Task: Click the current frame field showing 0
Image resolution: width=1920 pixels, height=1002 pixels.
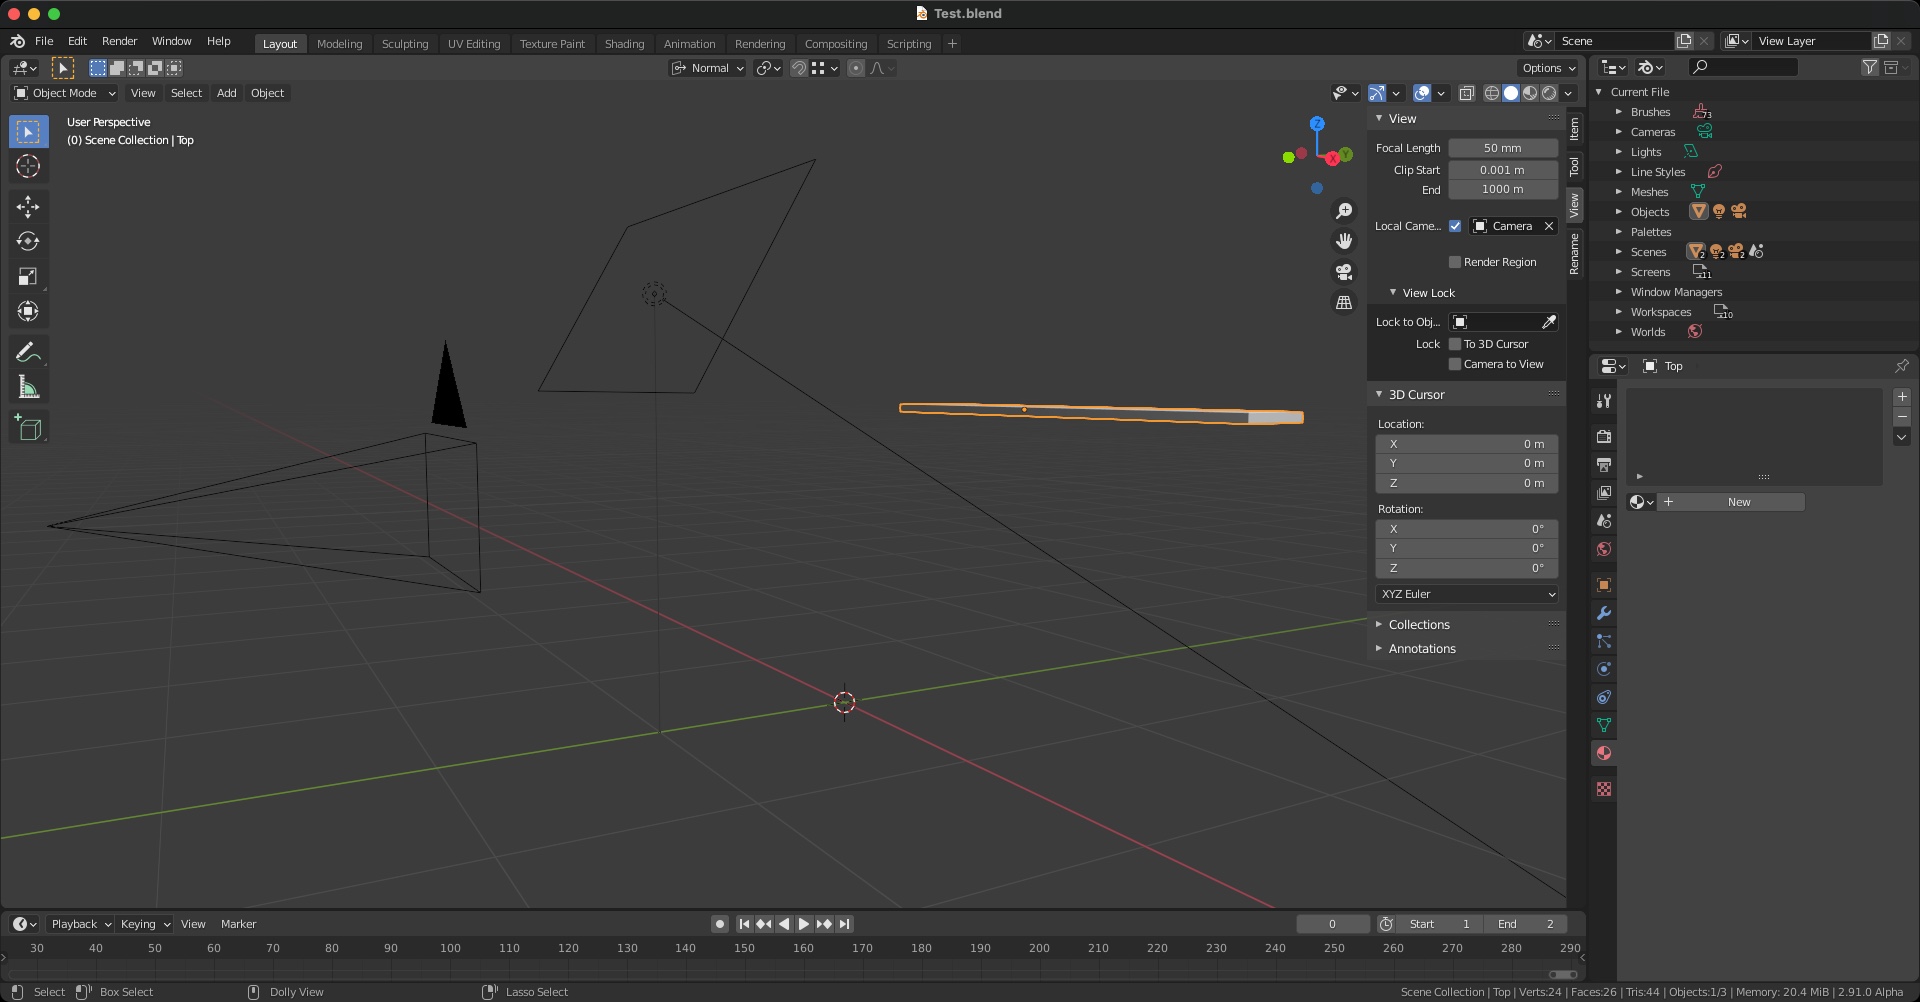Action: (x=1333, y=924)
